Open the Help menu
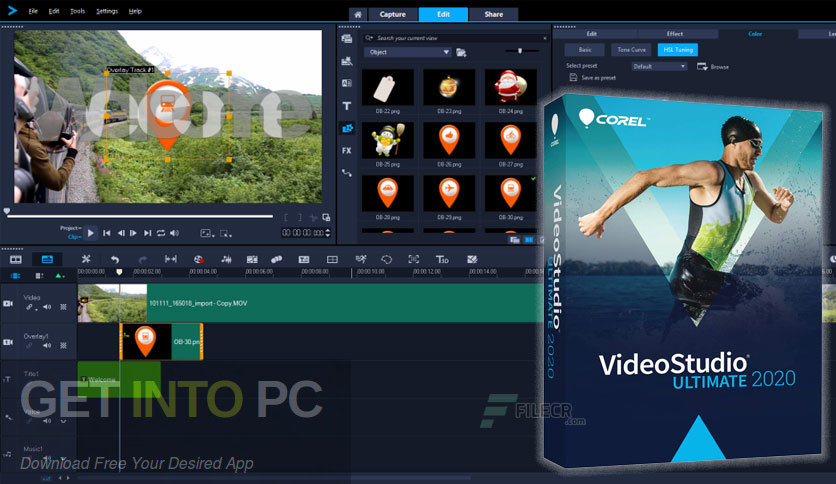Screen dimensions: 836x484 (135, 11)
